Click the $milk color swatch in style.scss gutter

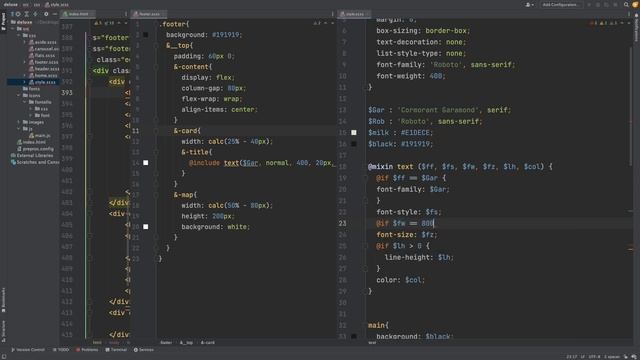click(x=354, y=132)
